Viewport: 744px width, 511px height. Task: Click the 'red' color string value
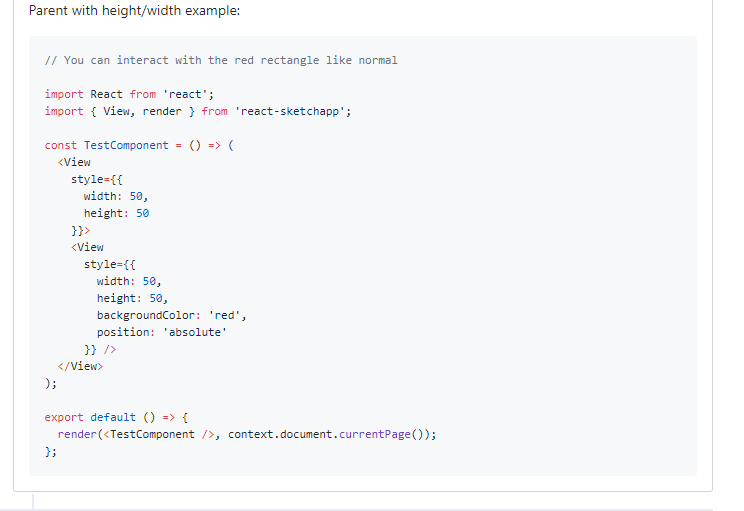[x=227, y=315]
